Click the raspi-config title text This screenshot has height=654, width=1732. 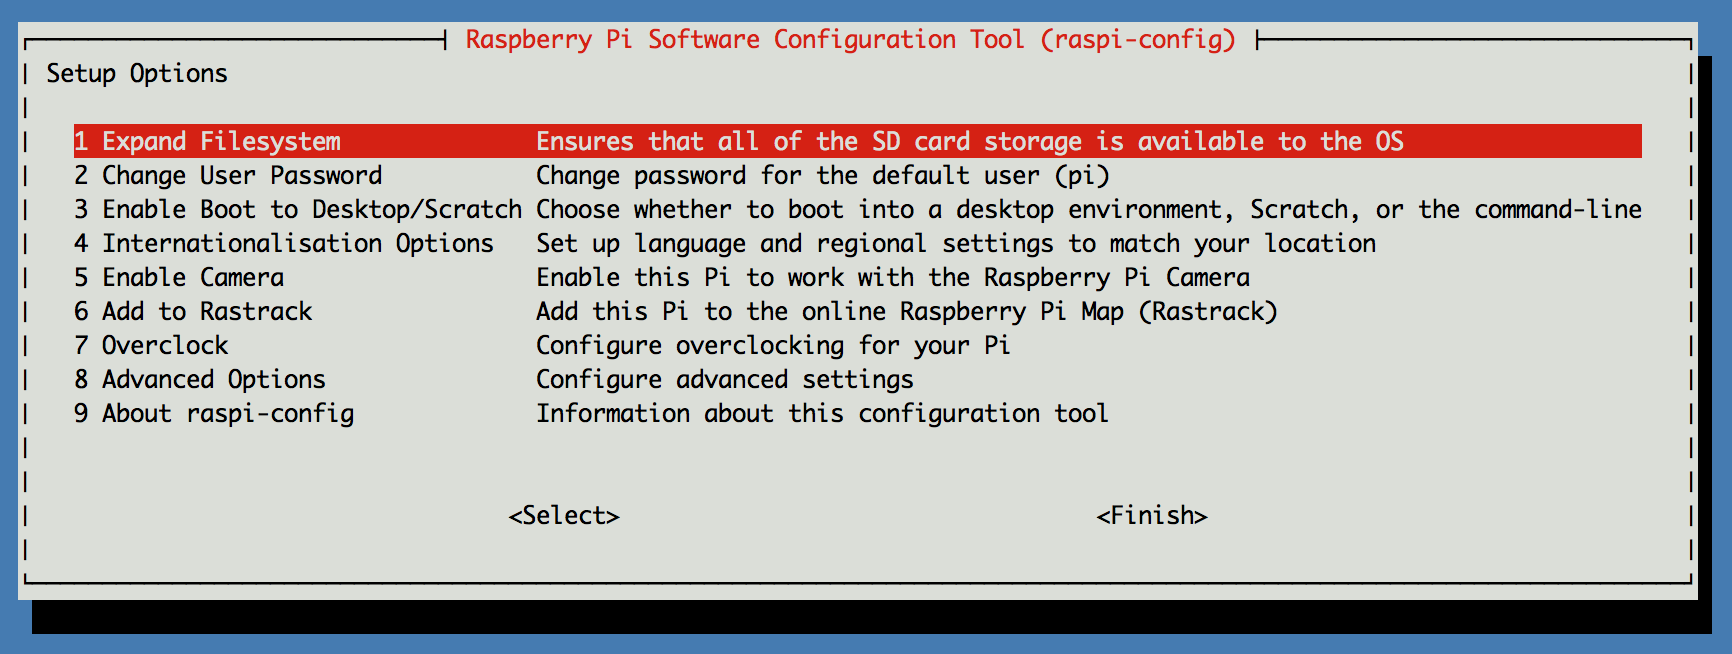pyautogui.click(x=851, y=39)
